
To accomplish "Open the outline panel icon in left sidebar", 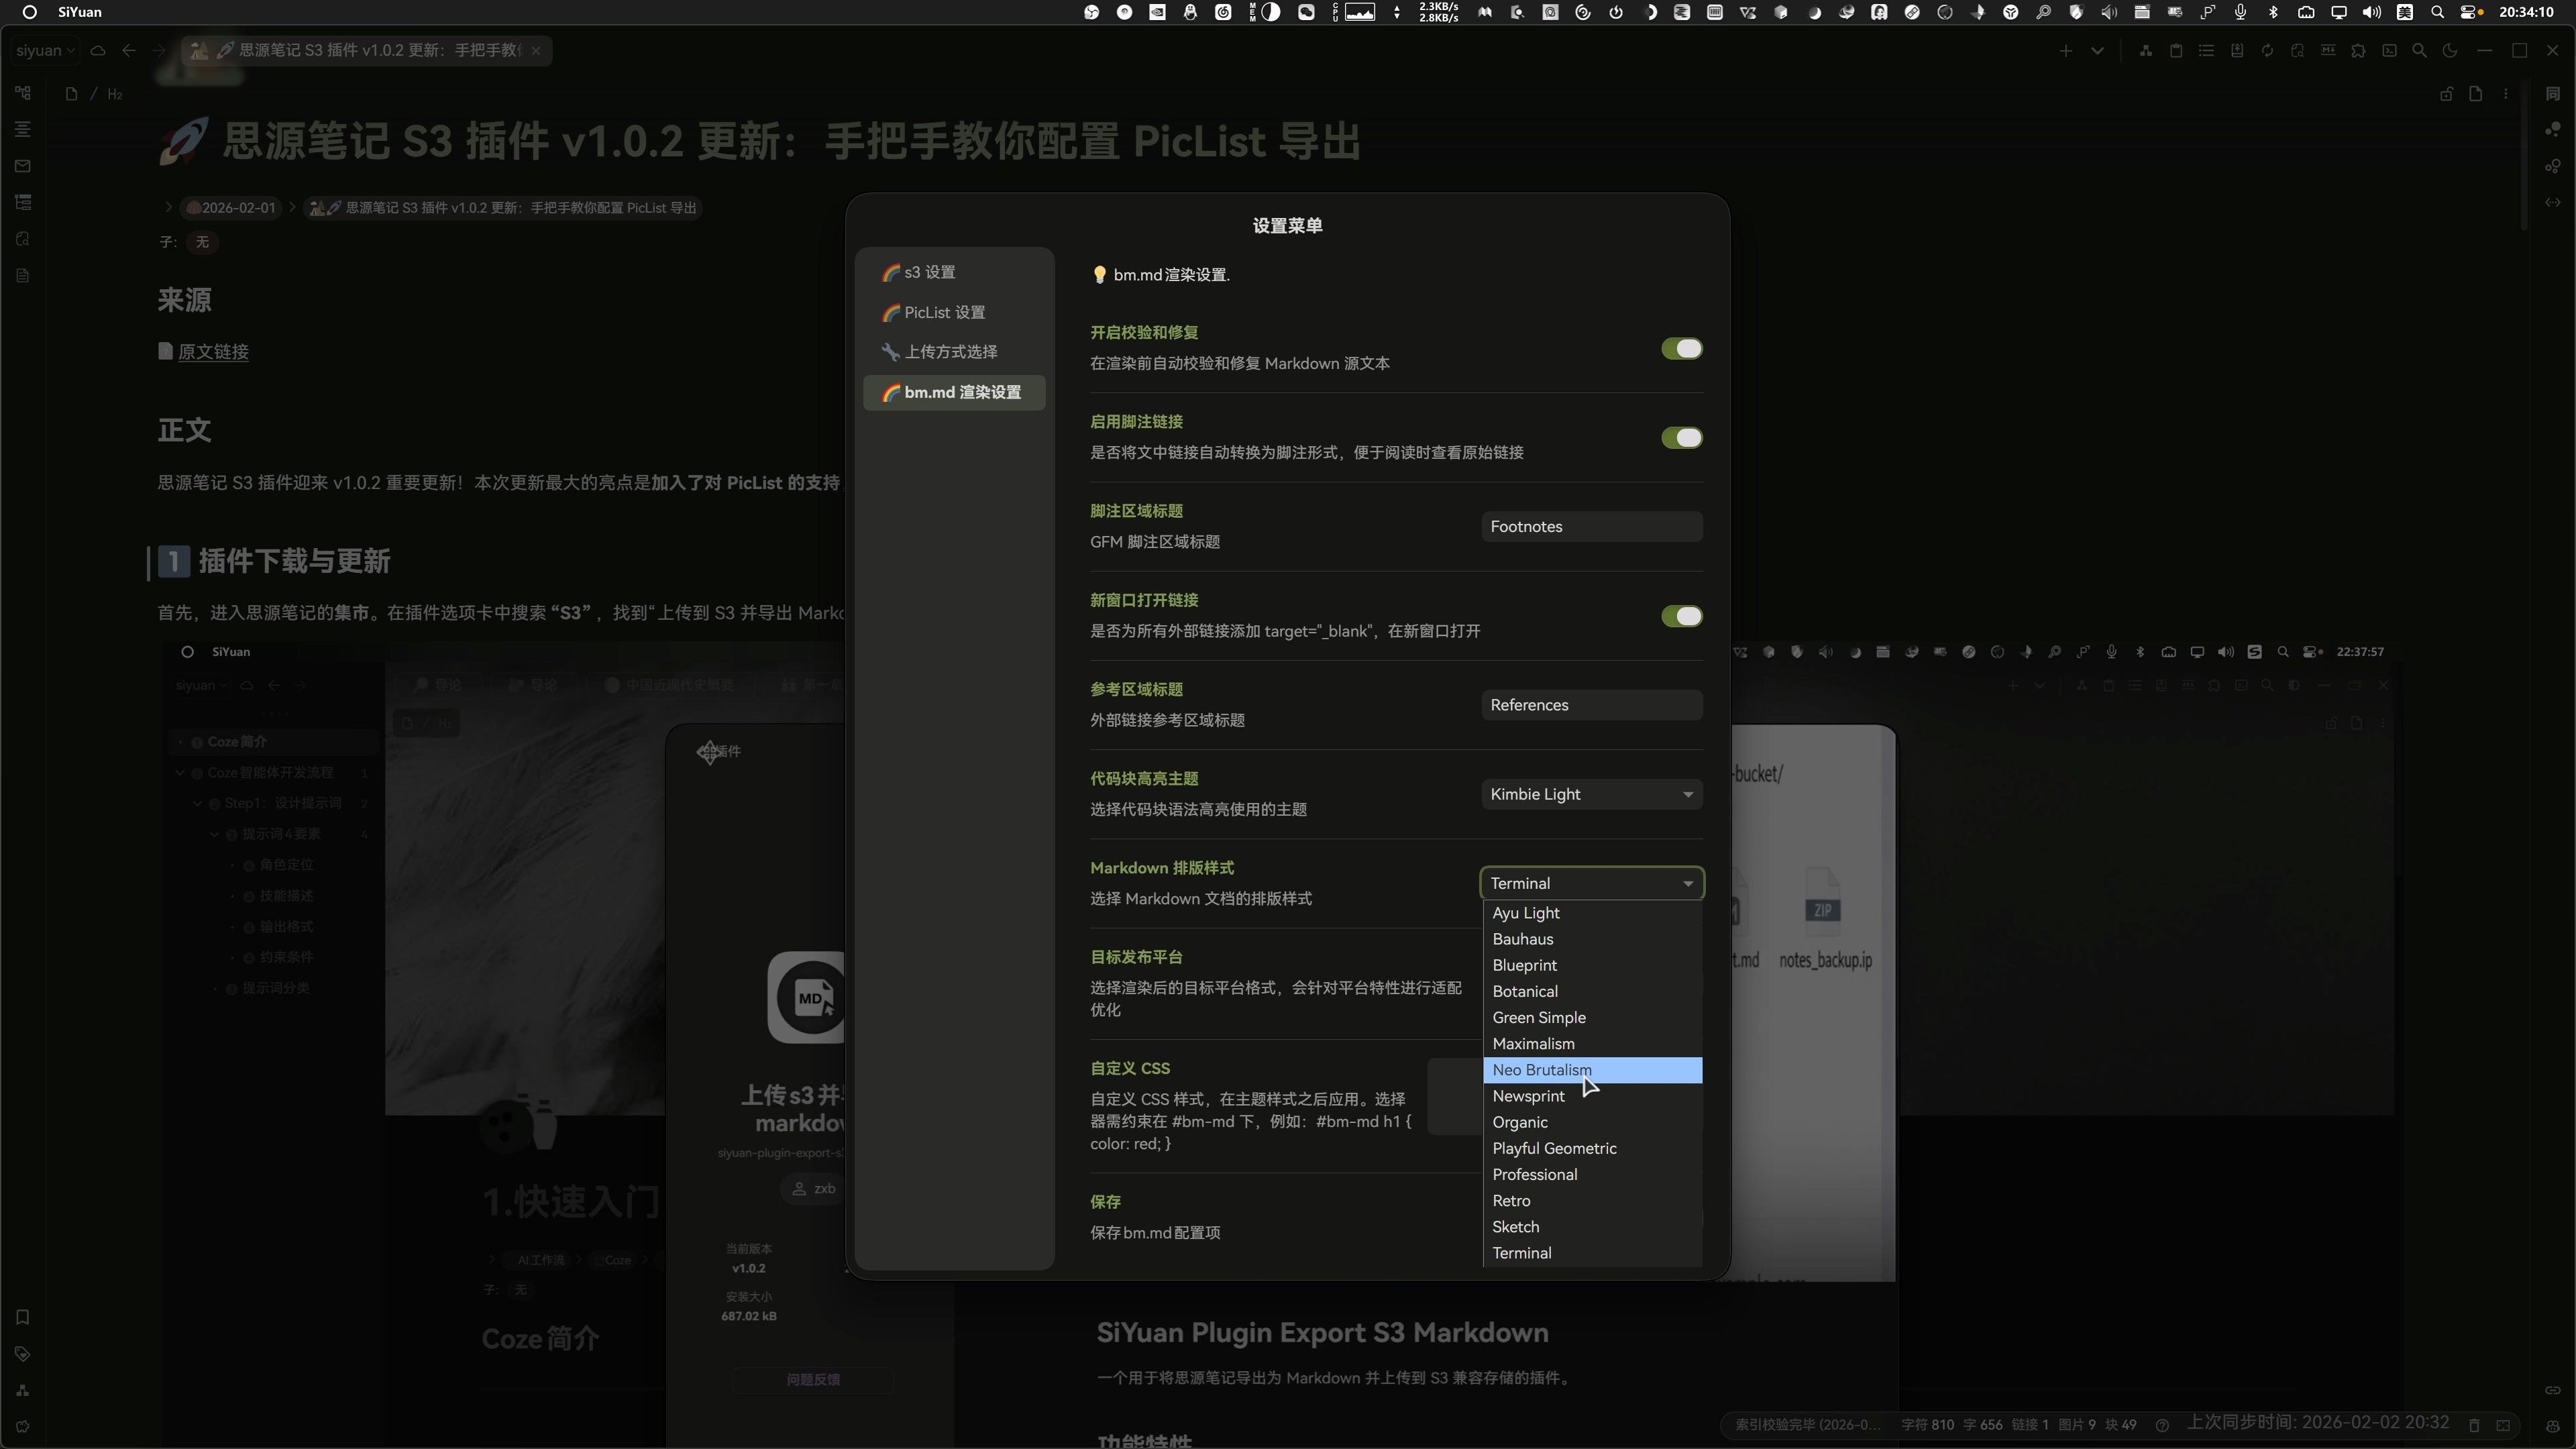I will tap(22, 129).
